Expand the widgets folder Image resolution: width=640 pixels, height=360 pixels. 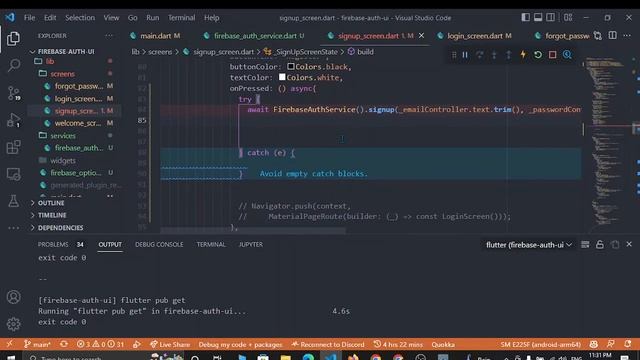tap(63, 160)
